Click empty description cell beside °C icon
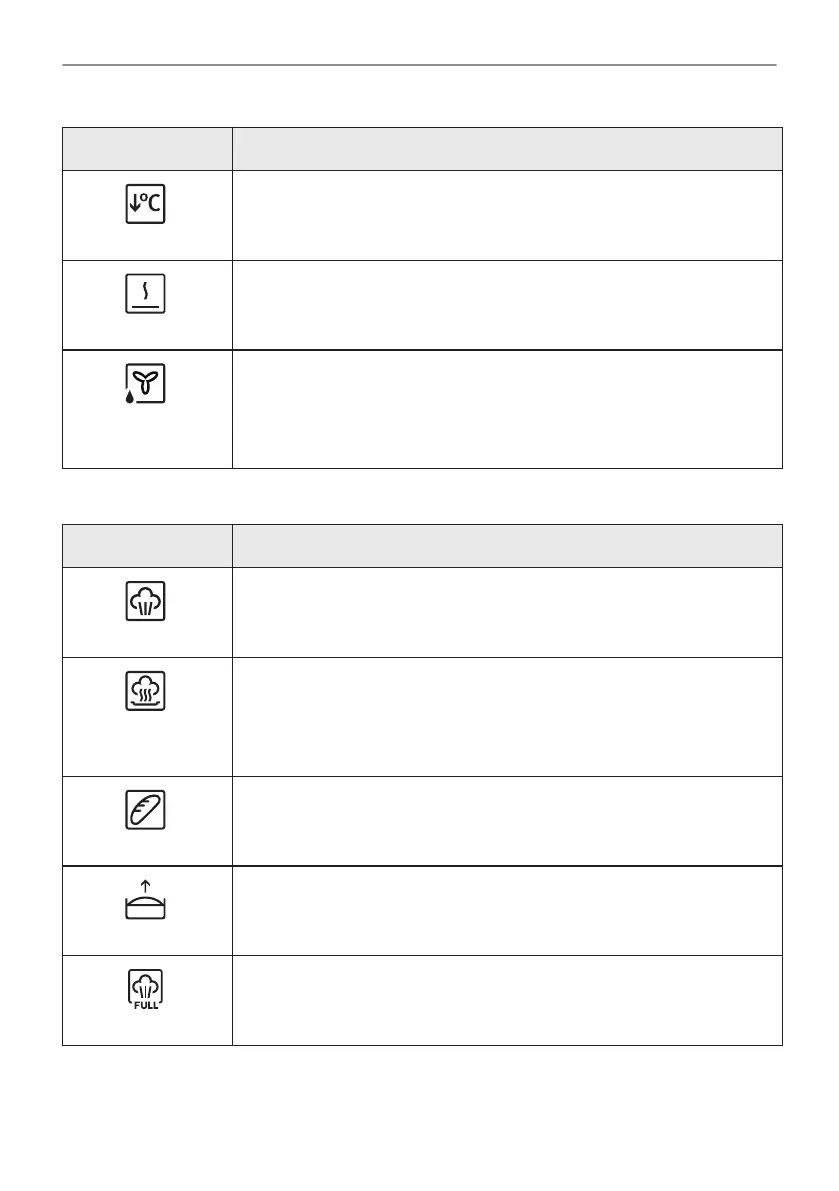Screen dimensions: 839x1191 tap(507, 216)
